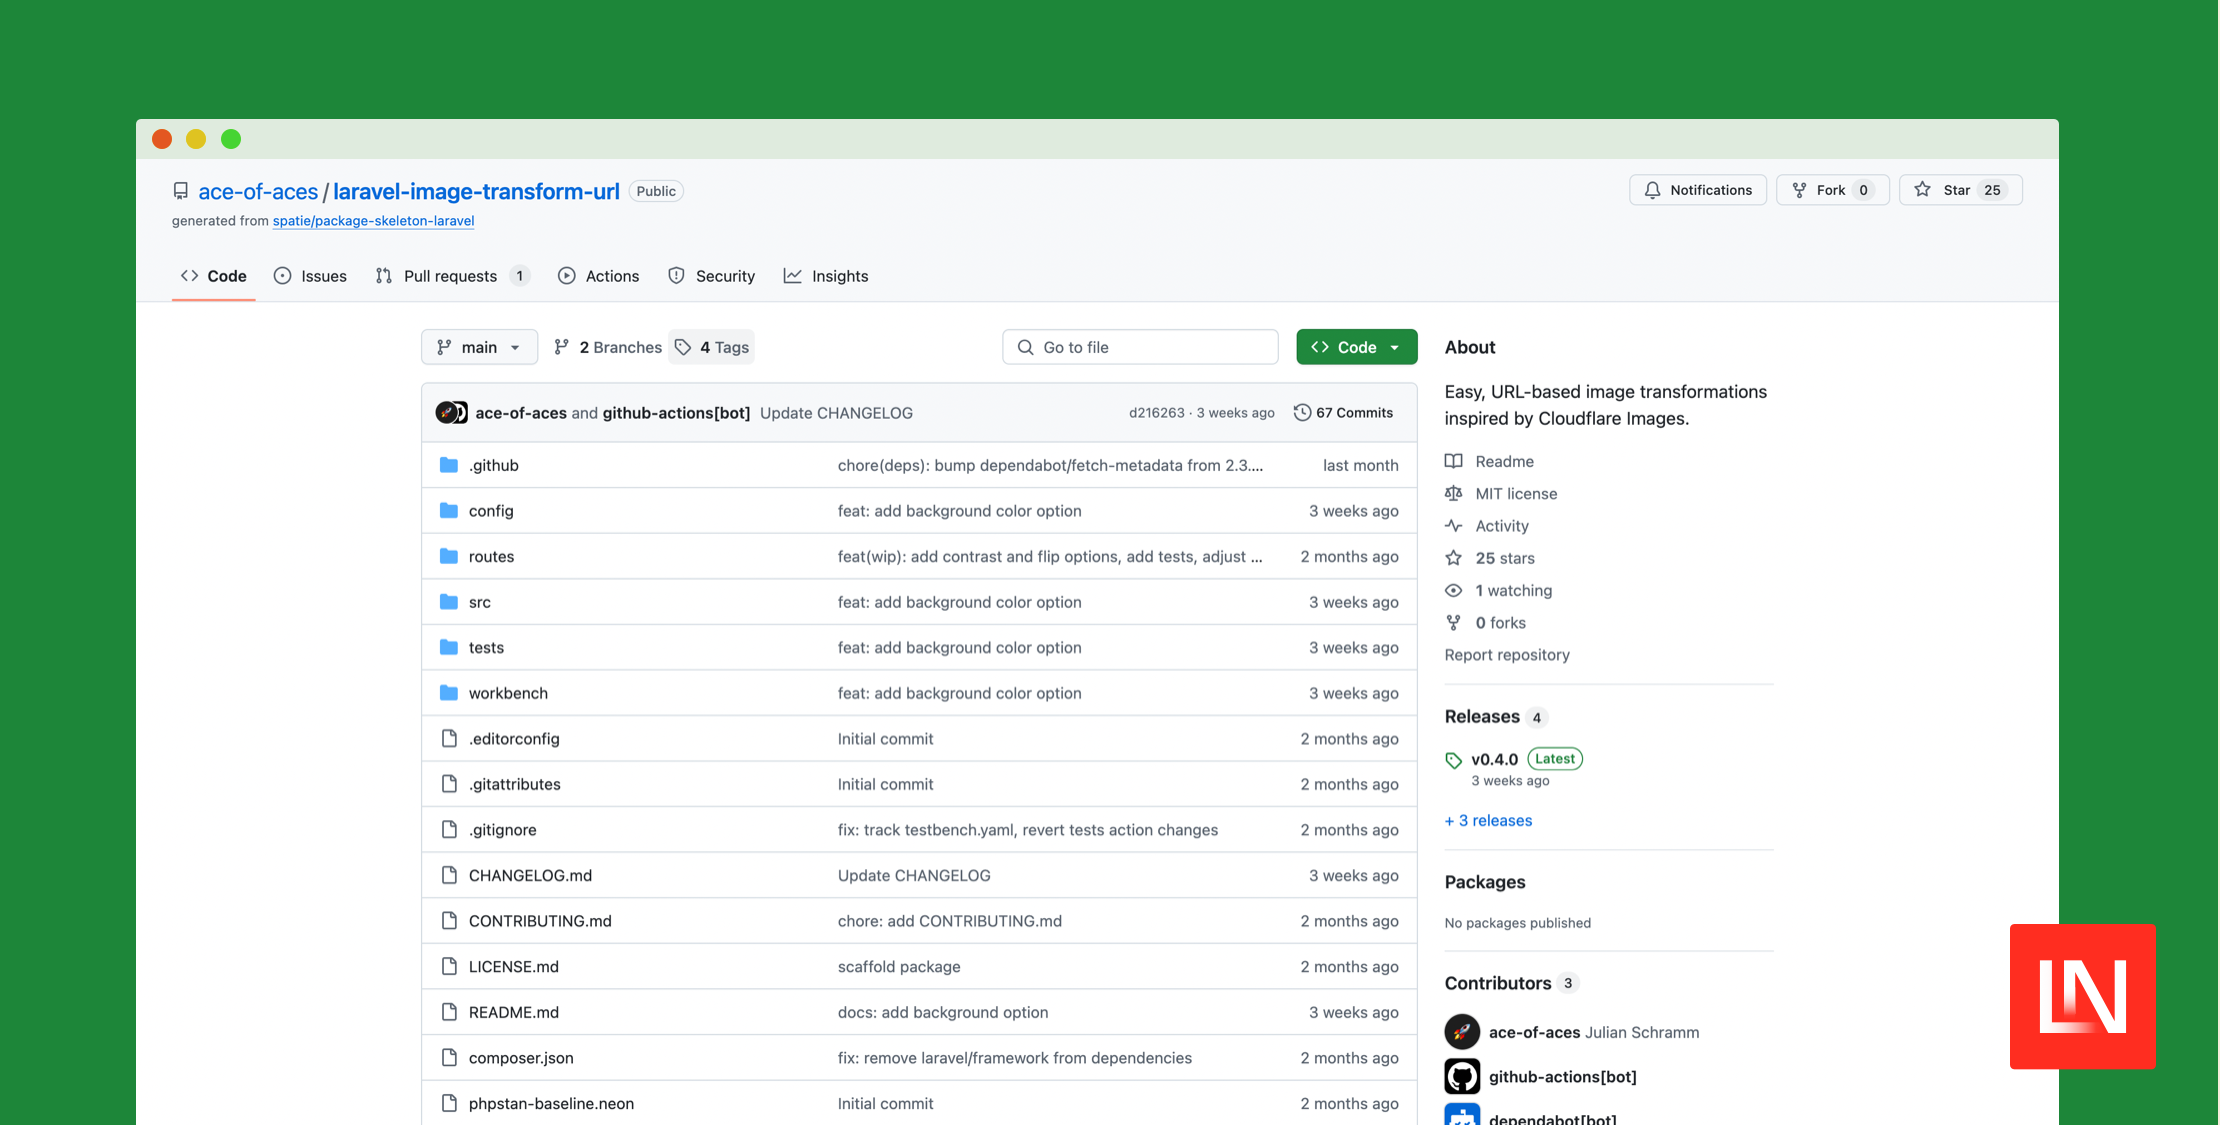Open the 4 Tags list
The image size is (2220, 1125).
712,347
